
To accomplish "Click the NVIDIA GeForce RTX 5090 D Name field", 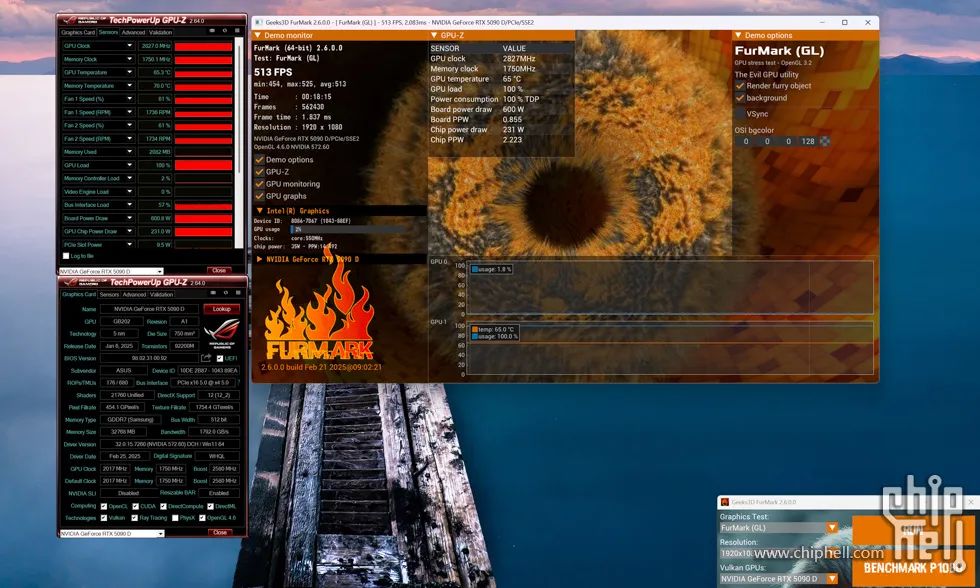I will [150, 309].
